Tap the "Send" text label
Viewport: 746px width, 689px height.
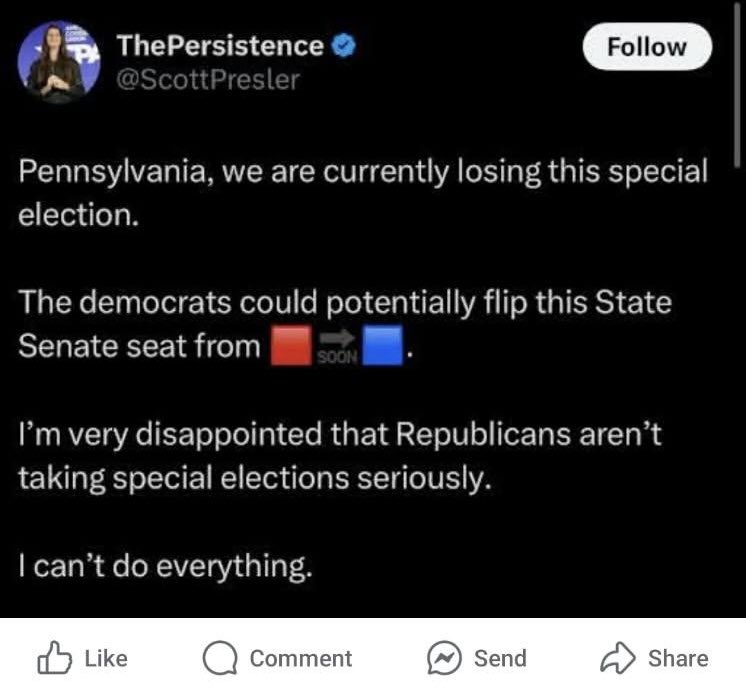click(500, 658)
